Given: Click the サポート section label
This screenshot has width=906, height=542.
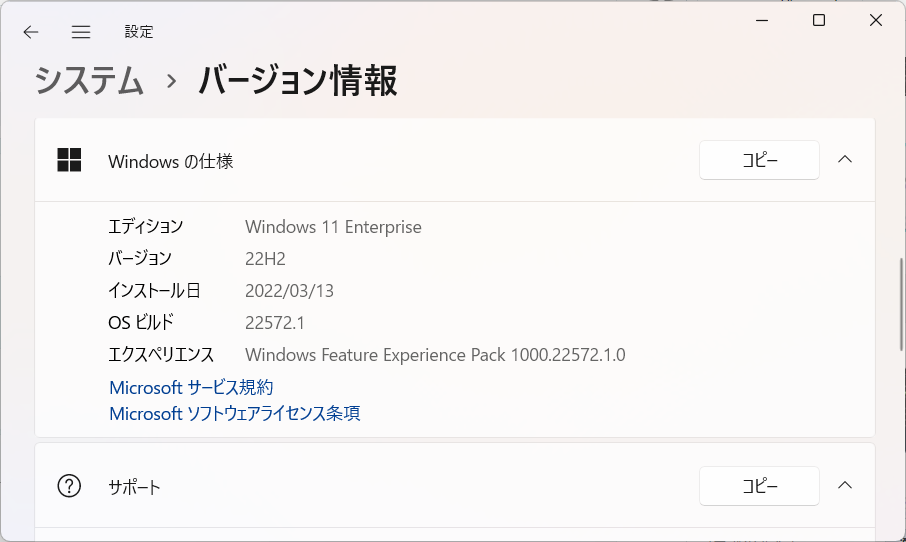Looking at the screenshot, I should (x=134, y=487).
